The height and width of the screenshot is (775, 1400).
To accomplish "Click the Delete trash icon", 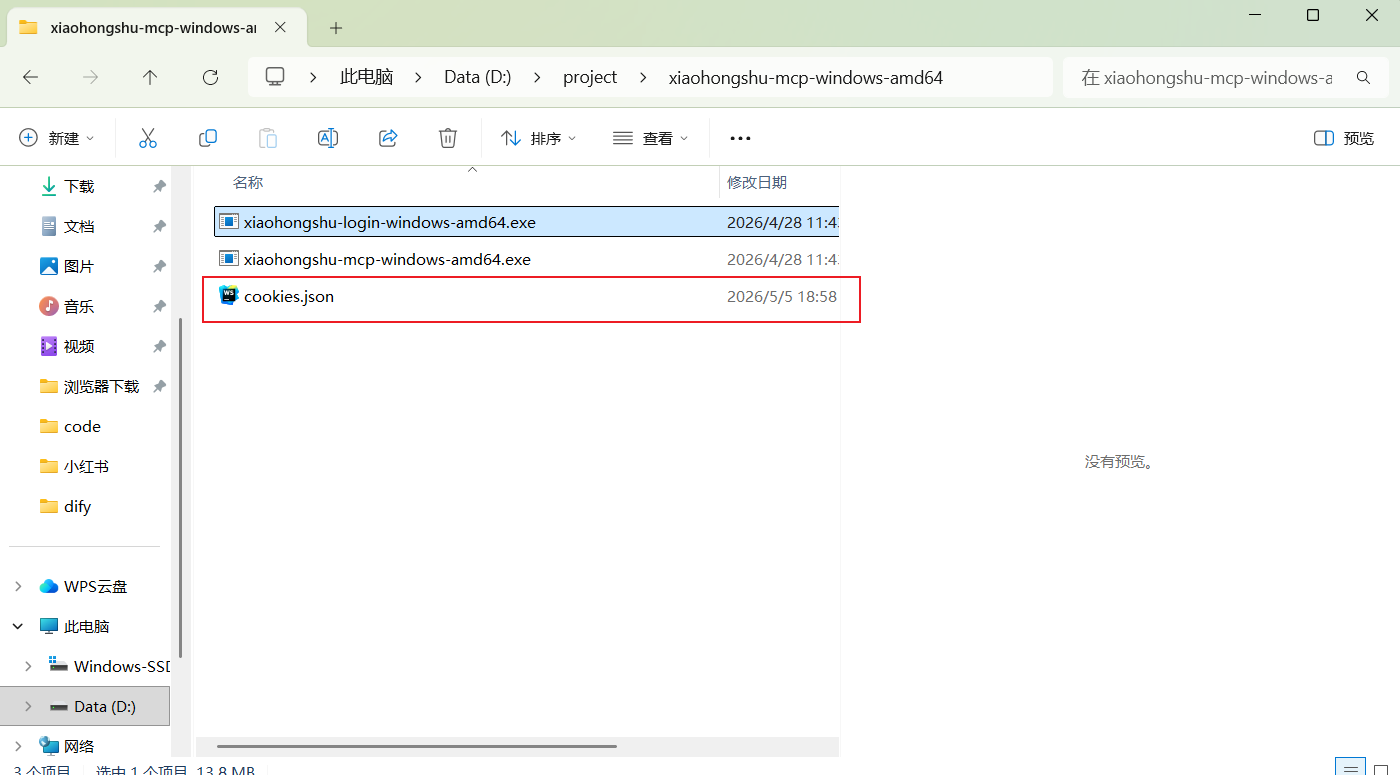I will tap(448, 138).
